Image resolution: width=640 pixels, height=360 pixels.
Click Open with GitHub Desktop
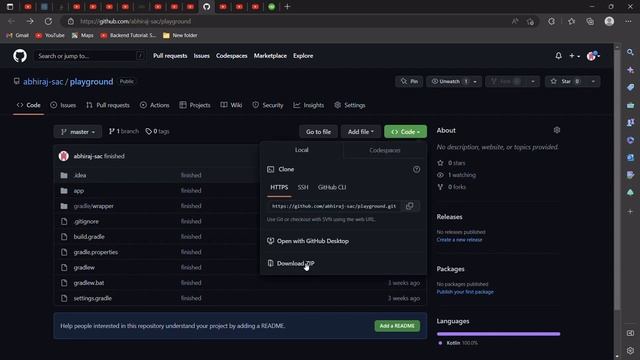pyautogui.click(x=308, y=241)
